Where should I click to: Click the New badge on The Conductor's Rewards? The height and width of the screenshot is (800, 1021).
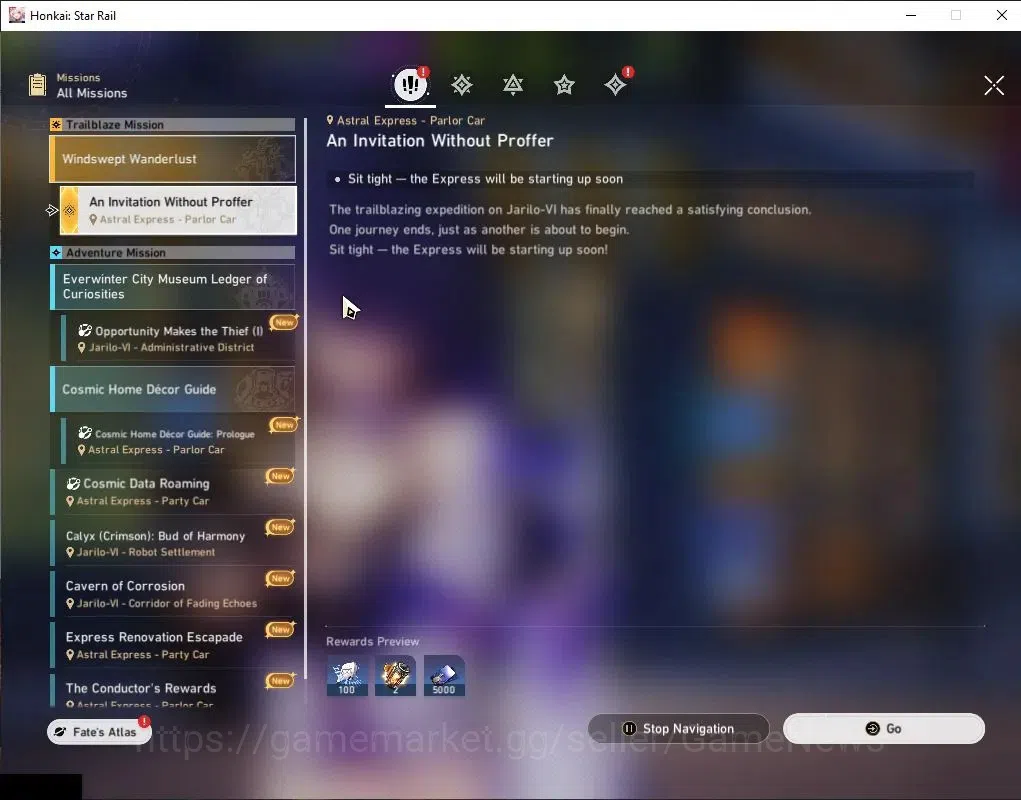[281, 680]
